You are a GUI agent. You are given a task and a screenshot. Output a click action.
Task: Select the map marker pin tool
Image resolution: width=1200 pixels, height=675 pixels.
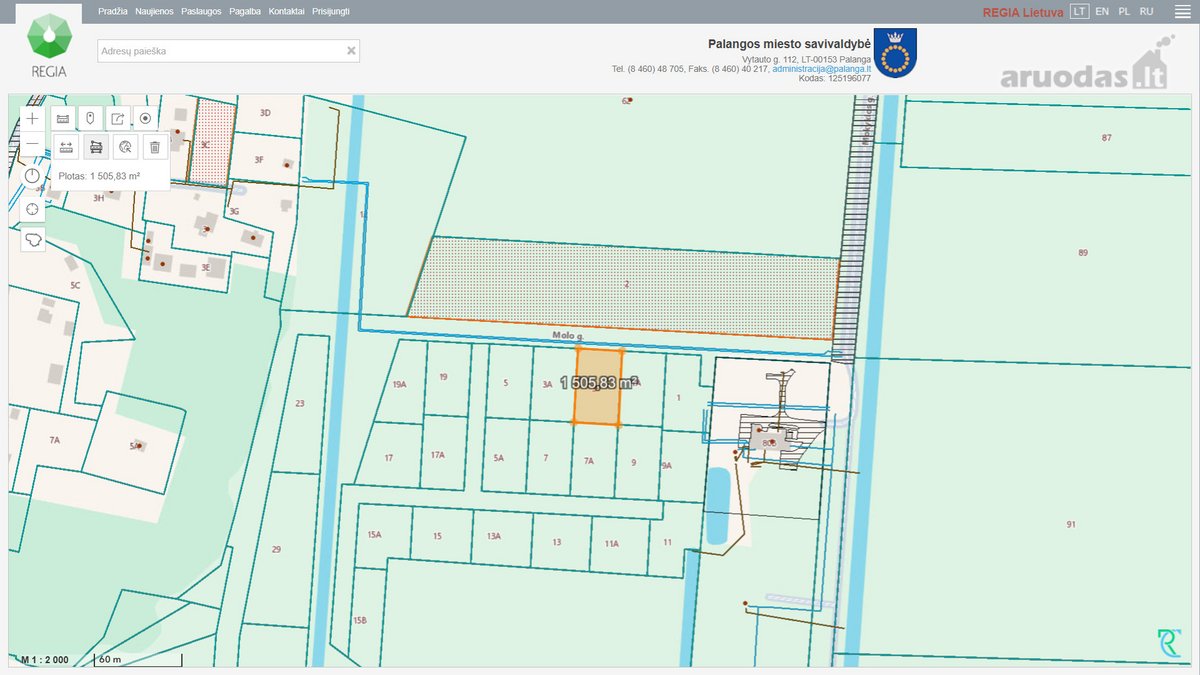point(90,118)
